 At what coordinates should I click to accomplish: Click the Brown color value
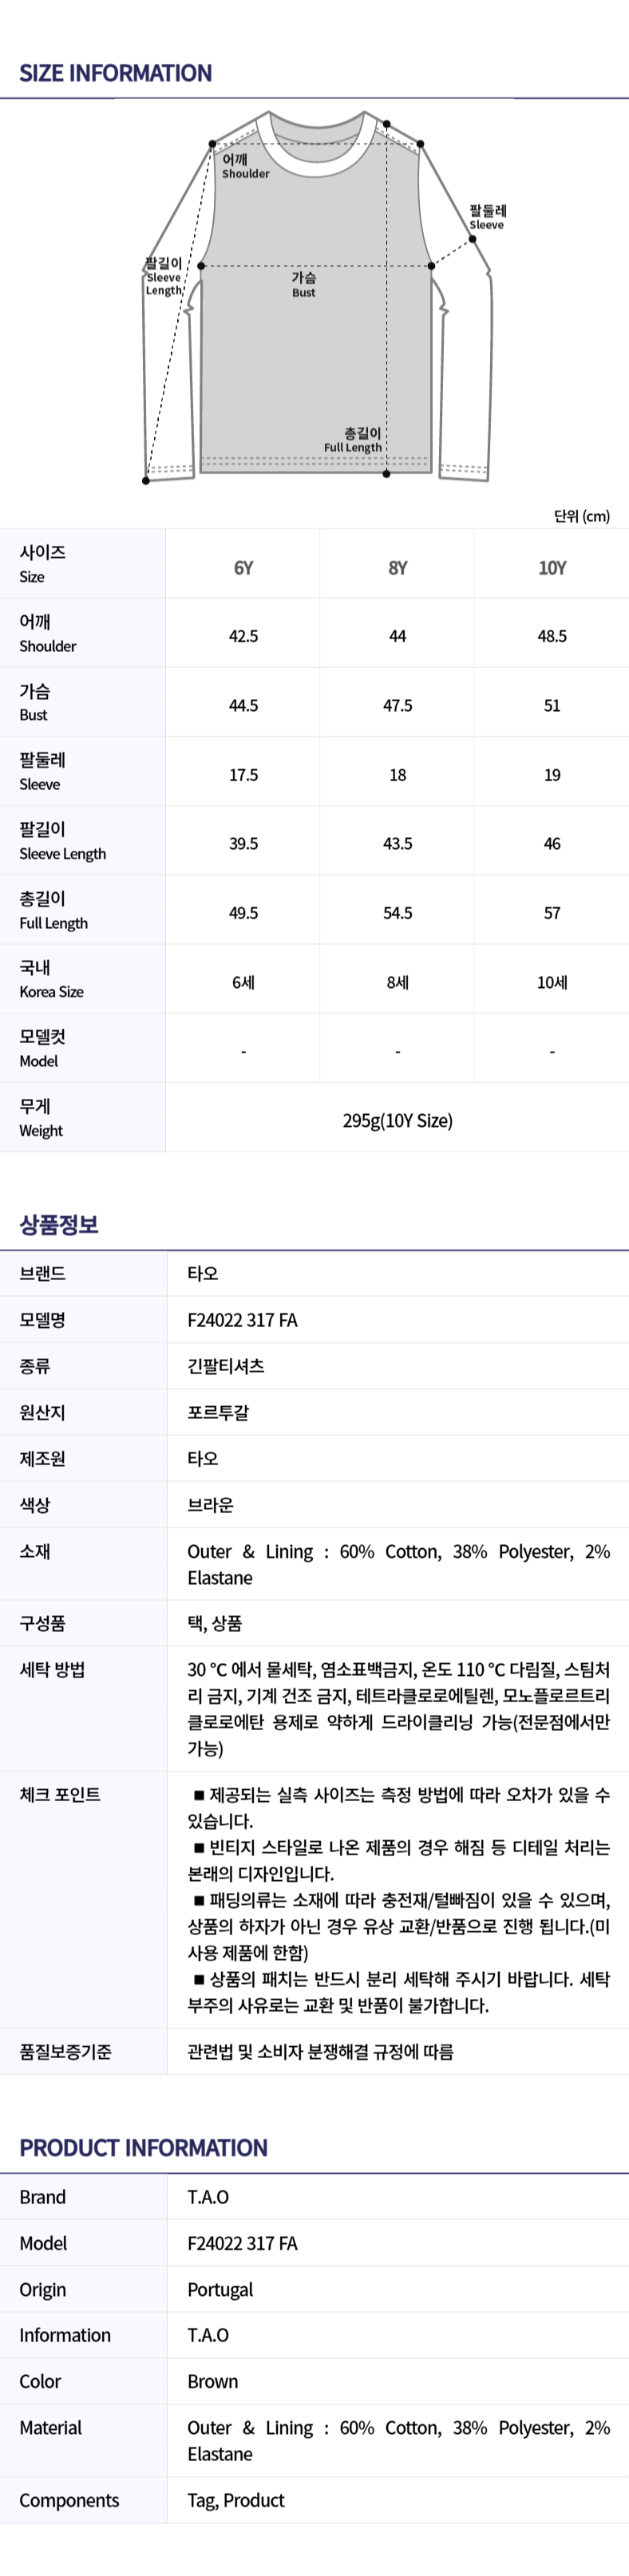(212, 2381)
